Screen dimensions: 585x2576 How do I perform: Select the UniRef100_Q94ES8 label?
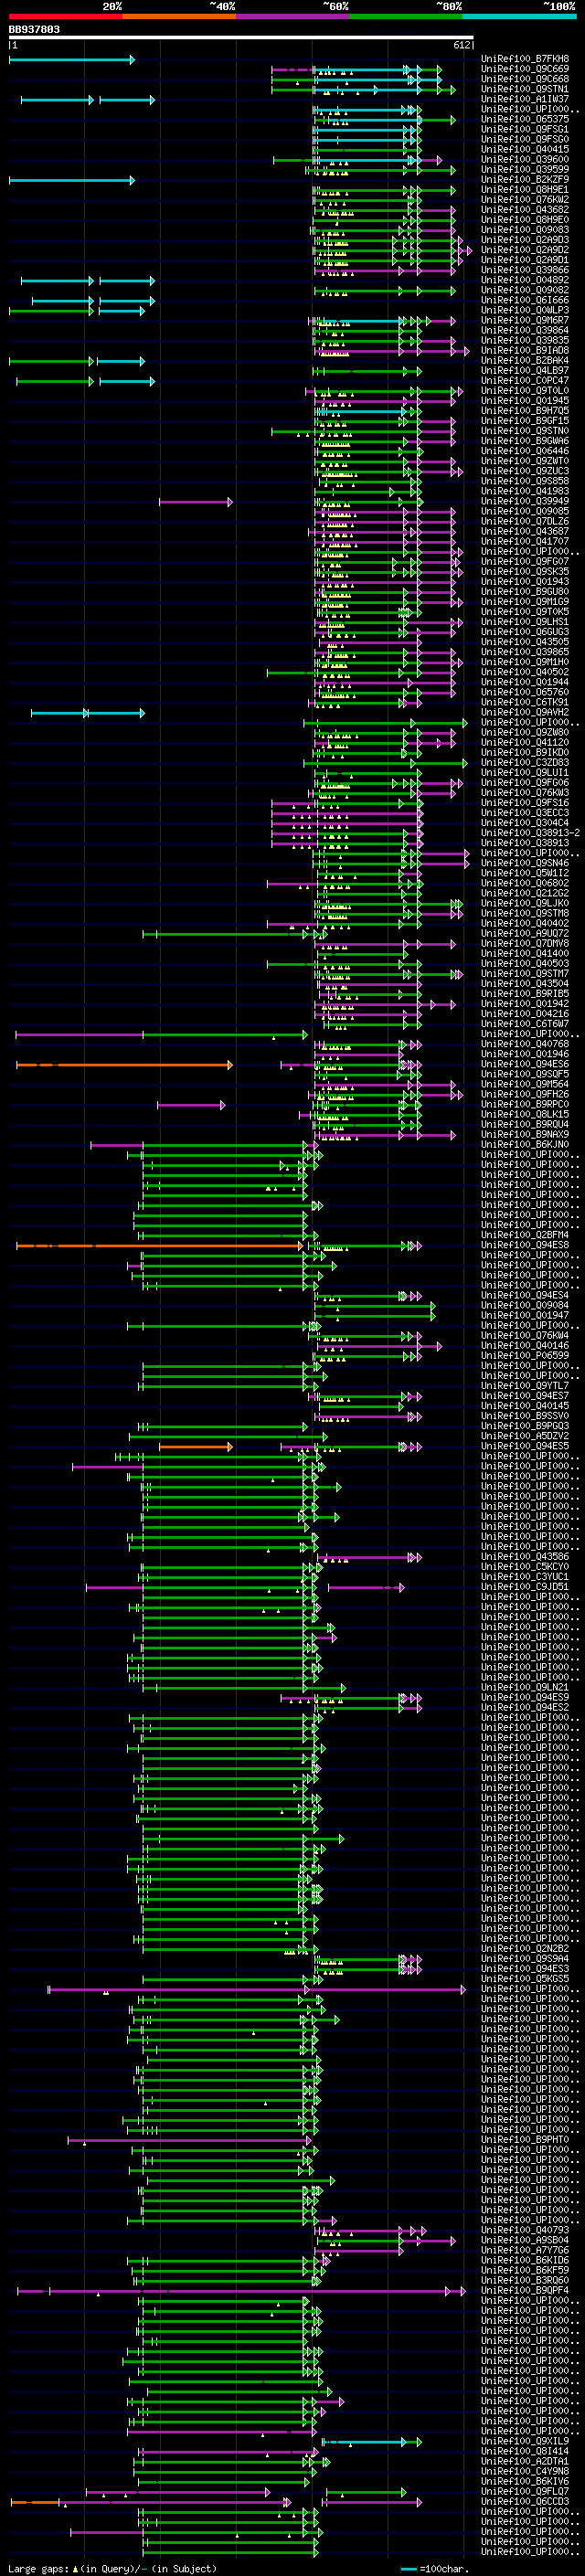(x=525, y=1245)
